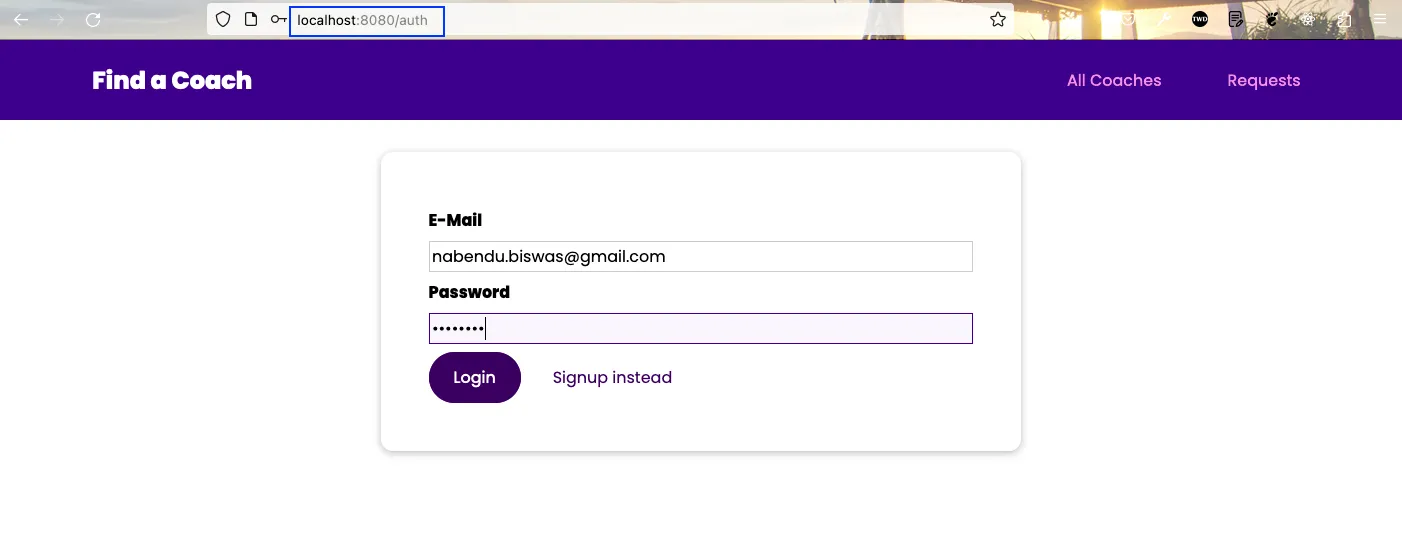The height and width of the screenshot is (545, 1402).
Task: Open the Firefox hamburger application menu
Action: (1380, 19)
